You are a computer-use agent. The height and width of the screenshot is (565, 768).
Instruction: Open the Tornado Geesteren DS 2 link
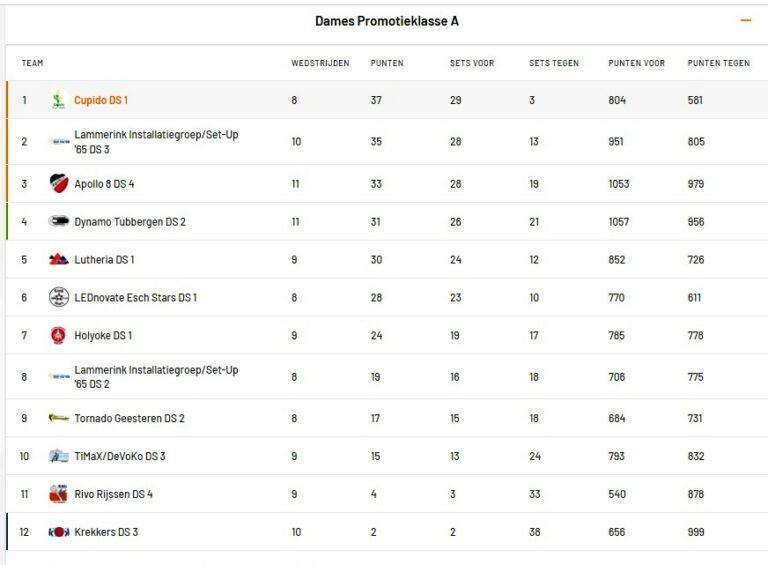tap(129, 418)
